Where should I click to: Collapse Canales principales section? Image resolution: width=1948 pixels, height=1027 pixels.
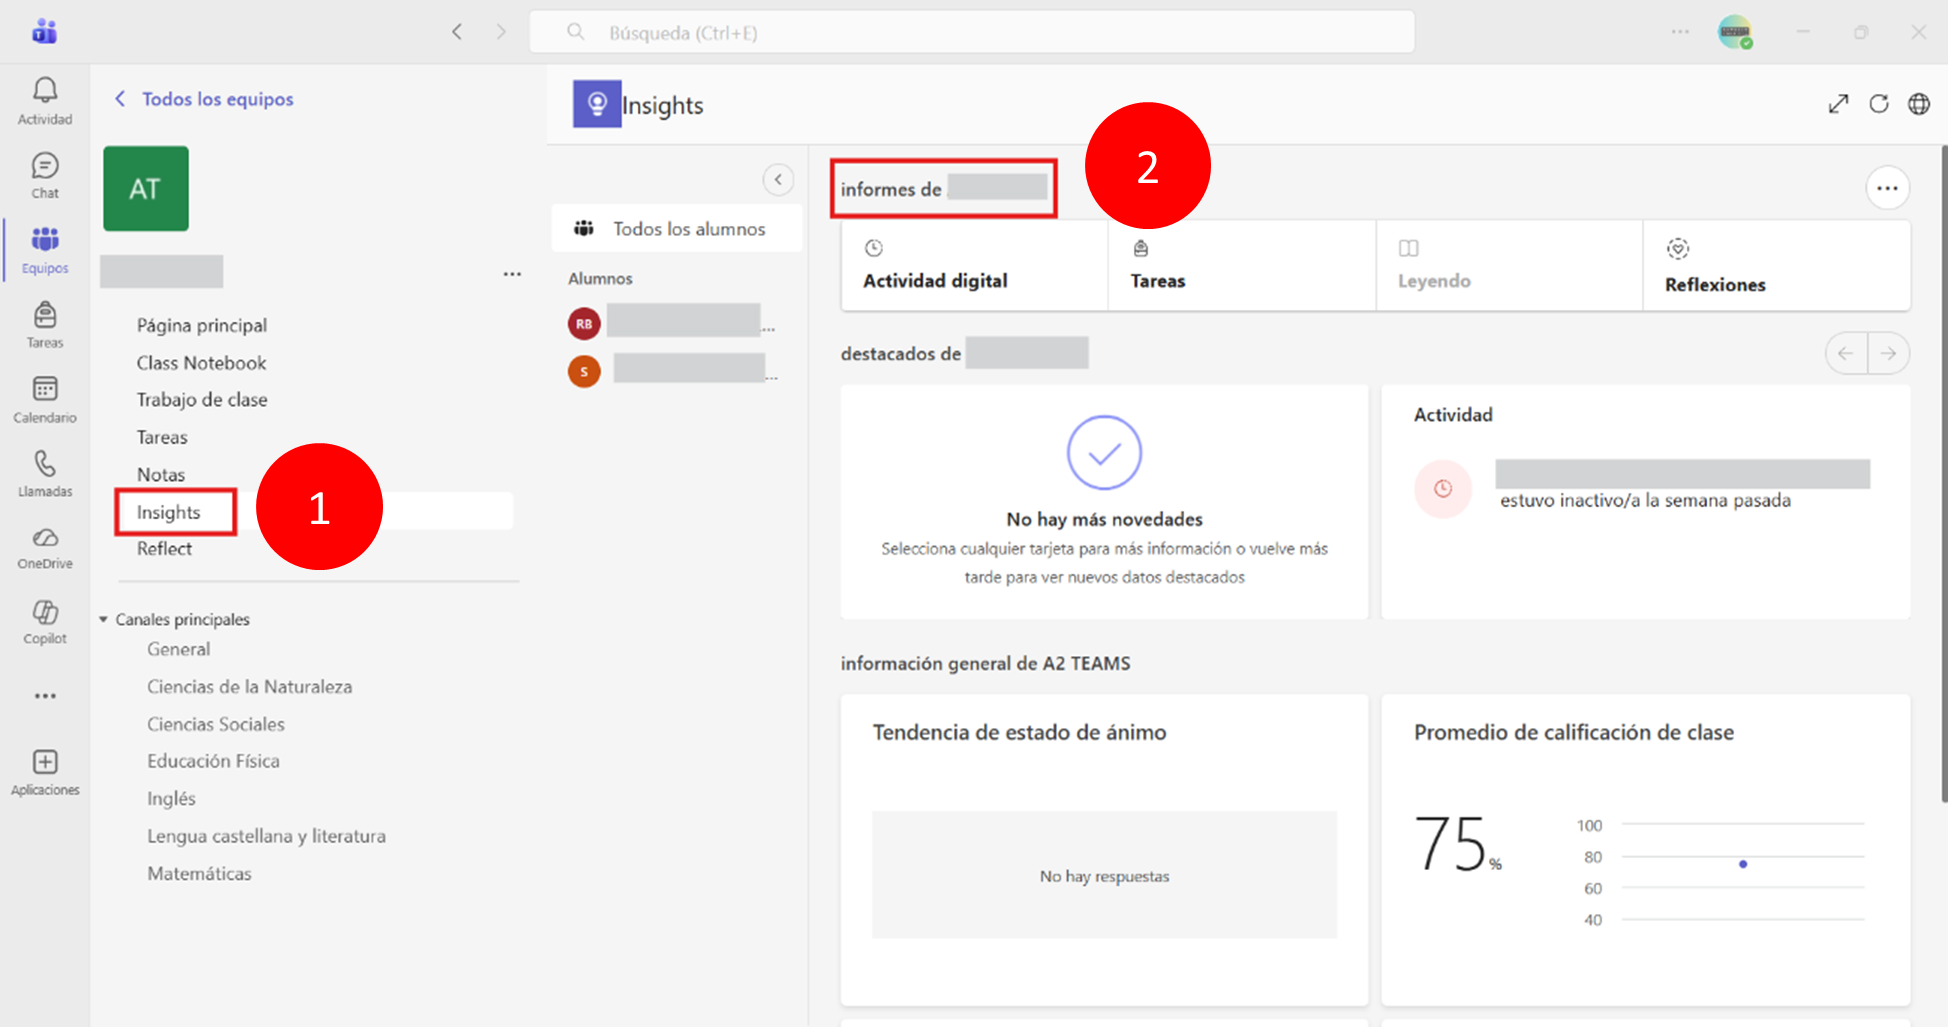click(x=103, y=620)
